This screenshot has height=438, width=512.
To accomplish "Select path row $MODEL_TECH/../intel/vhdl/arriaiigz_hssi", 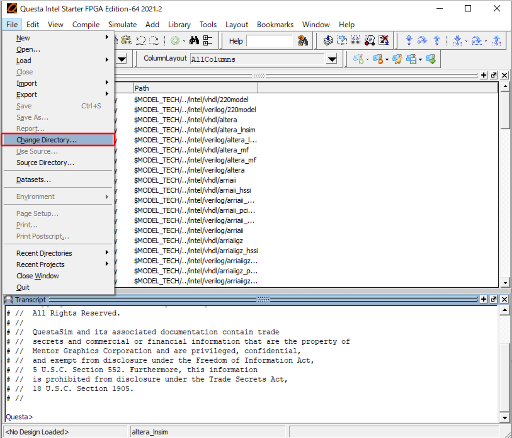I will click(196, 251).
